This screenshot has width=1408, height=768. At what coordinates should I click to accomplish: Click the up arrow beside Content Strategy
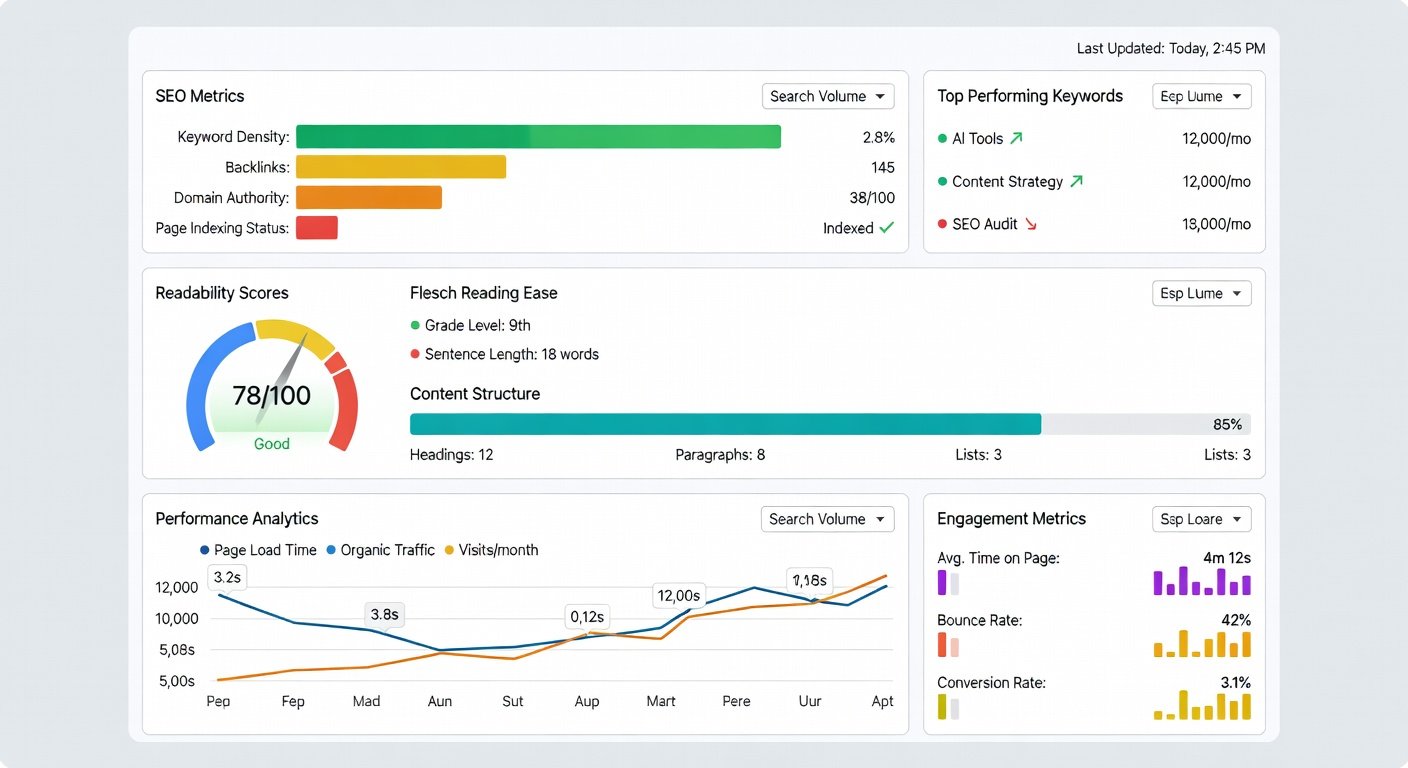(1076, 181)
